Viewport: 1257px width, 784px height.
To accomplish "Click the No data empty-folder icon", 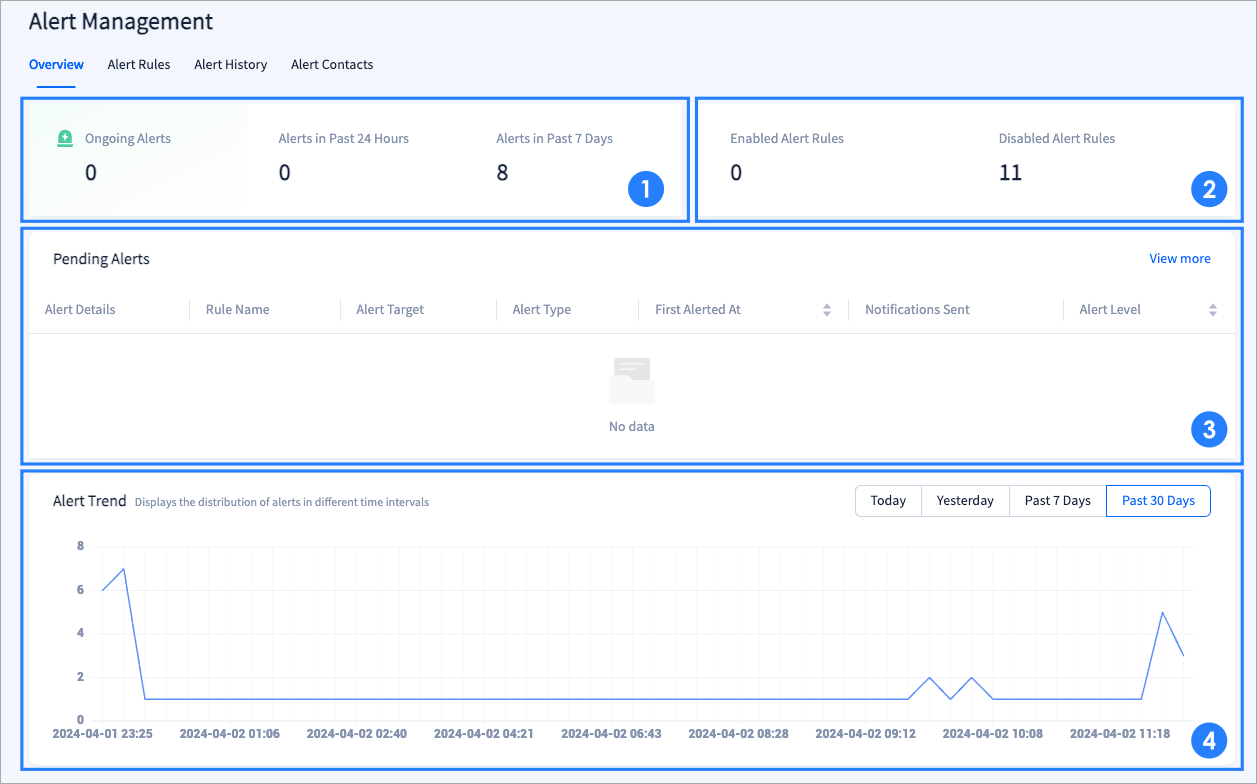I will click(631, 381).
